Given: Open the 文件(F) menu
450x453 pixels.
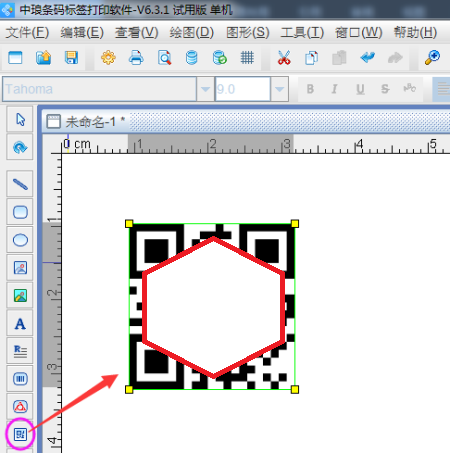Looking at the screenshot, I should (x=27, y=33).
